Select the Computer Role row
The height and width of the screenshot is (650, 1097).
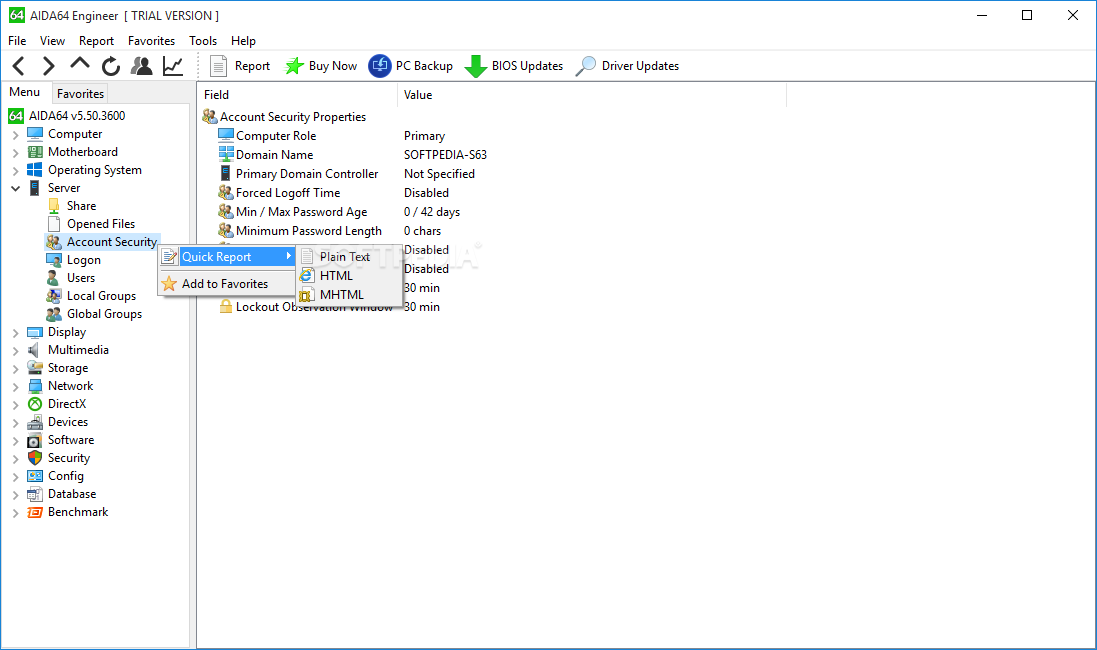(x=332, y=136)
